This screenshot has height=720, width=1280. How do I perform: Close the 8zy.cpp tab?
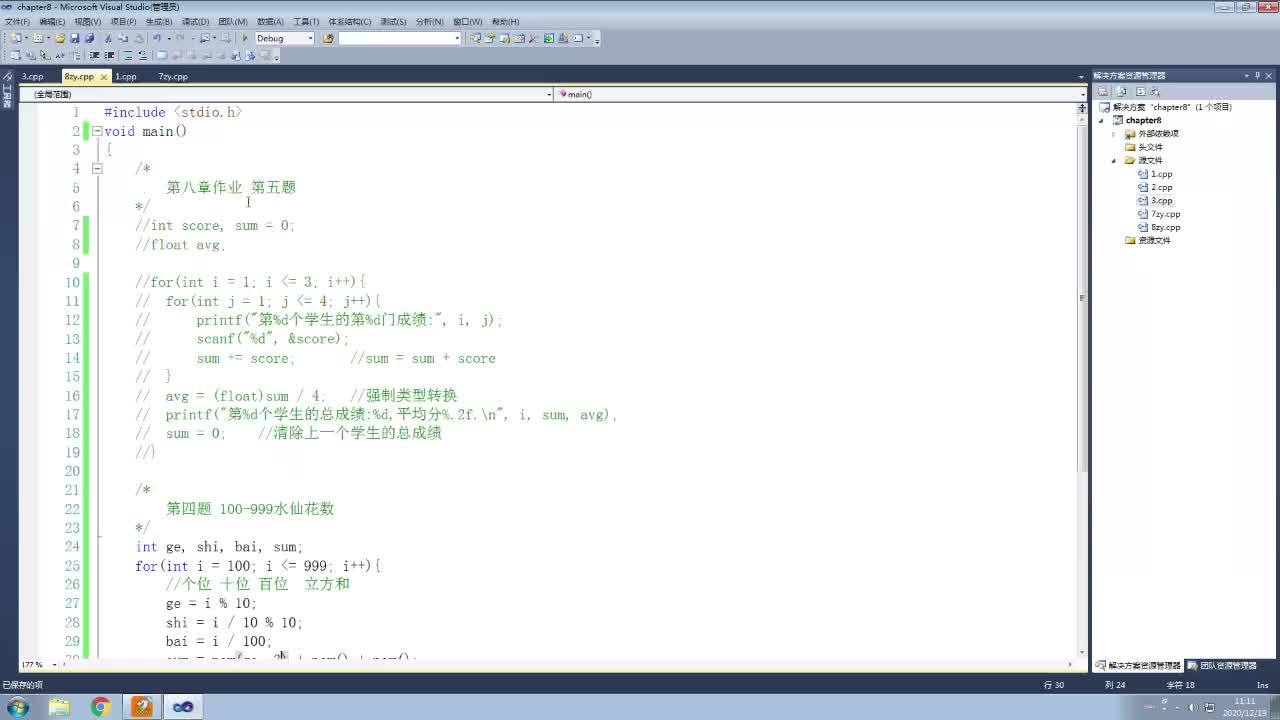coord(101,76)
